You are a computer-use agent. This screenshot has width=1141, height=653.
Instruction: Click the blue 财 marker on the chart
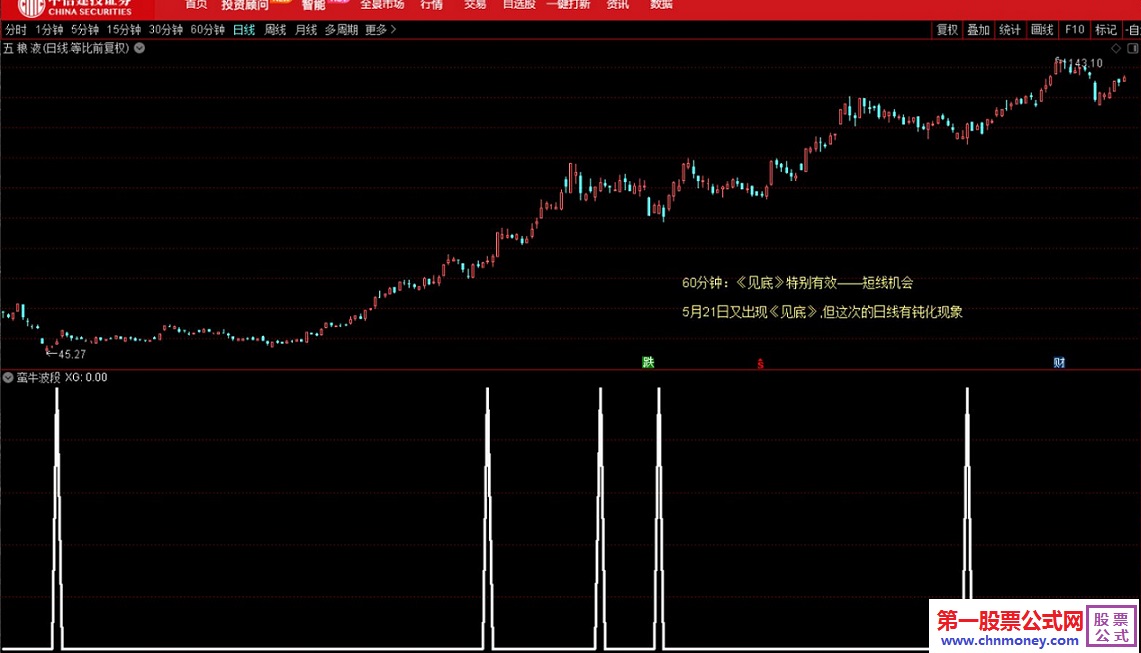click(x=1060, y=363)
